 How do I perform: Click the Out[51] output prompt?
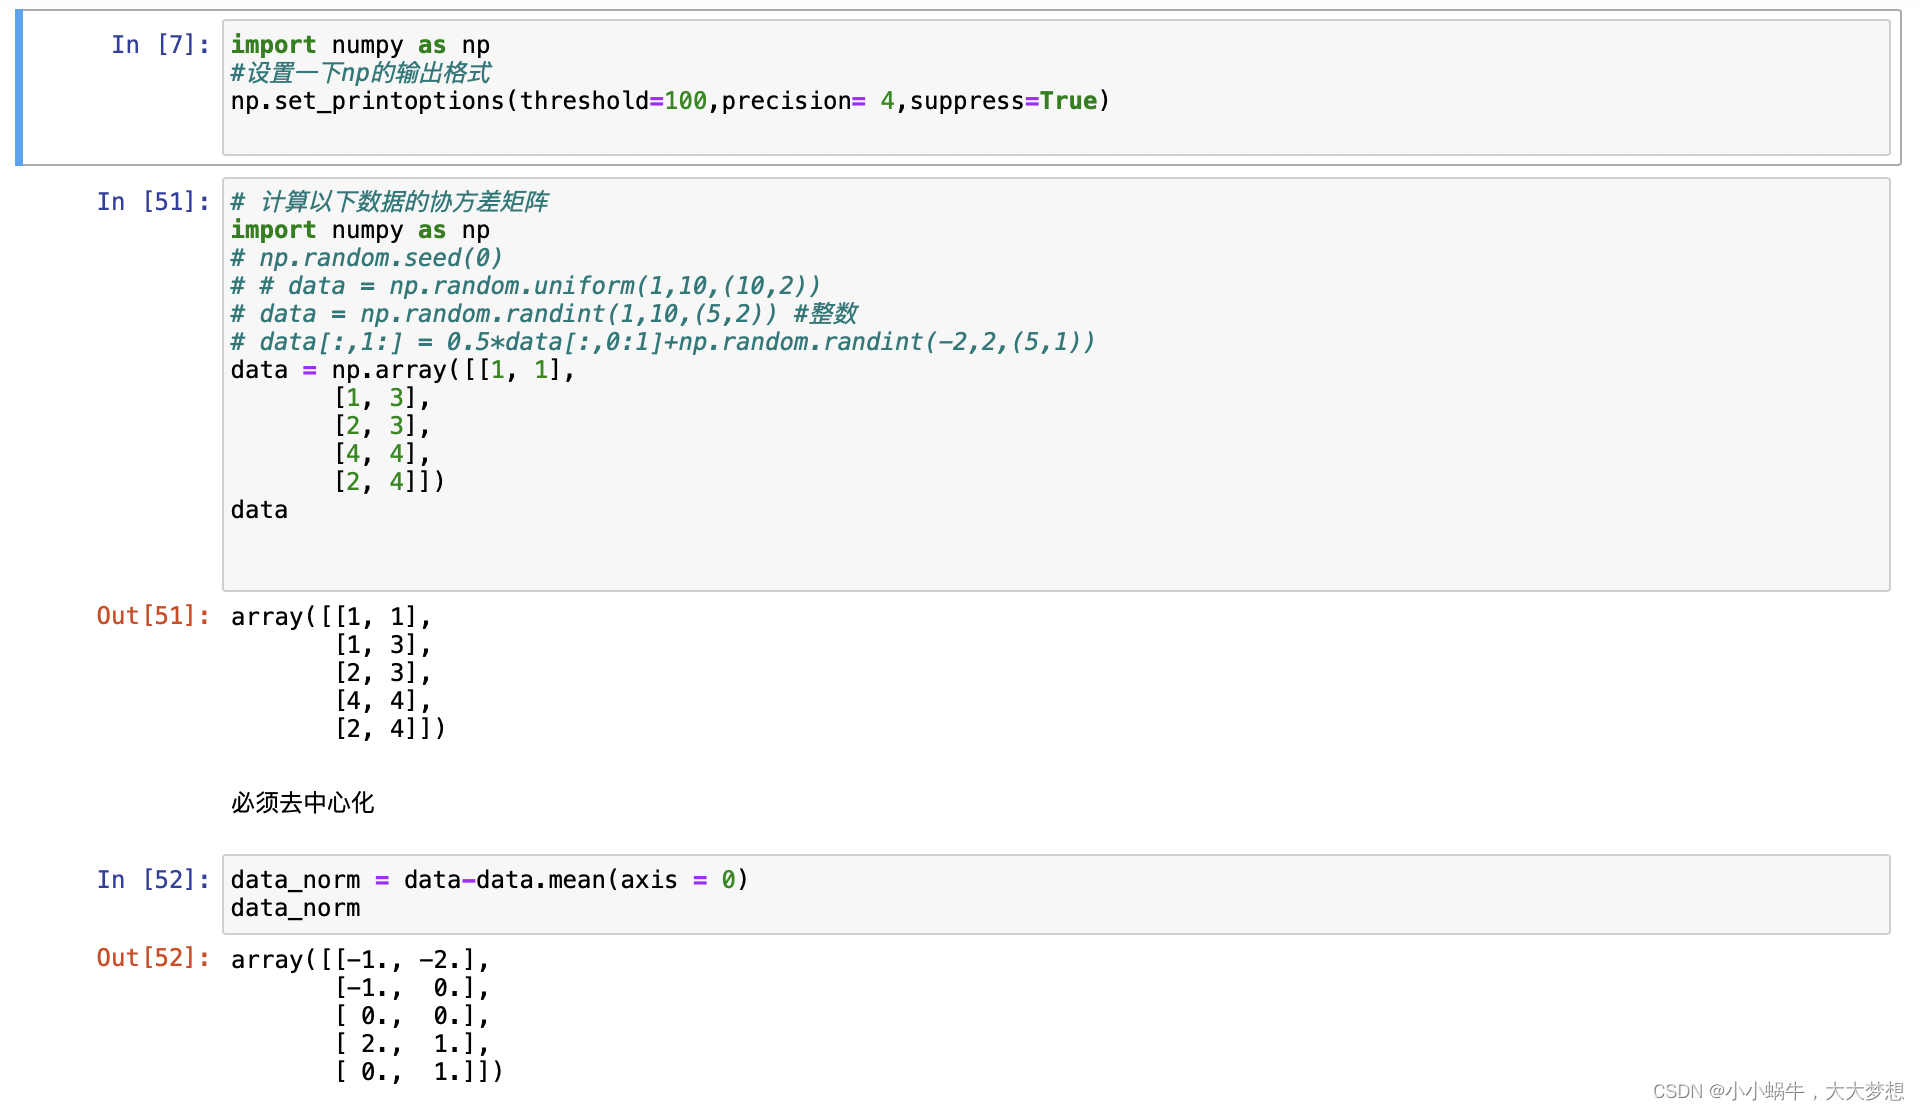pos(153,616)
